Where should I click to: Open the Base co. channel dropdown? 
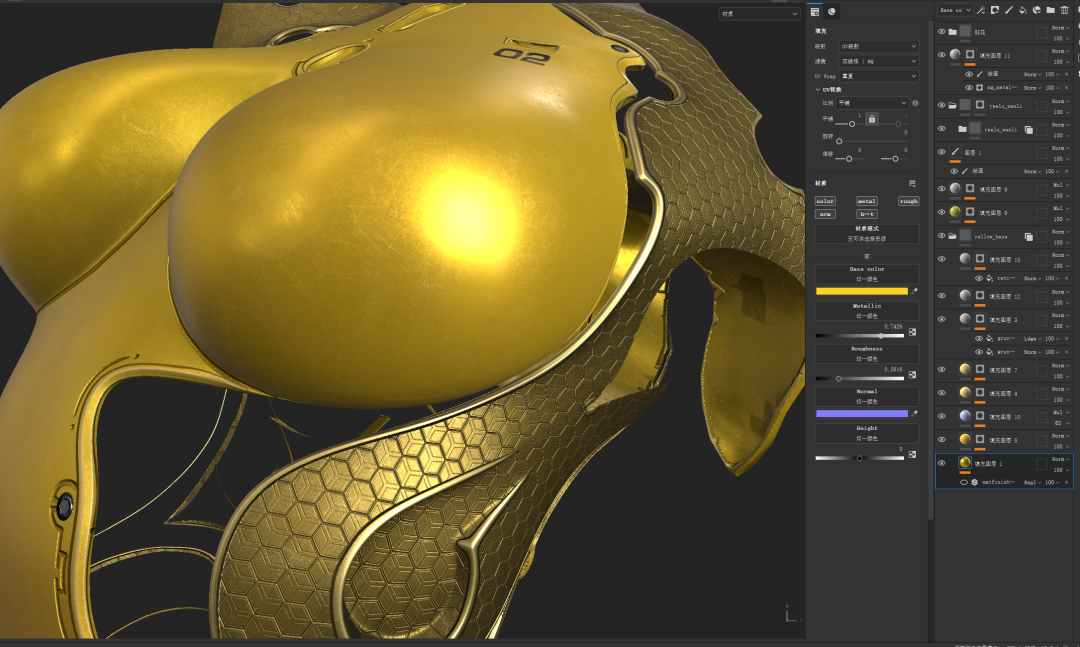[955, 10]
